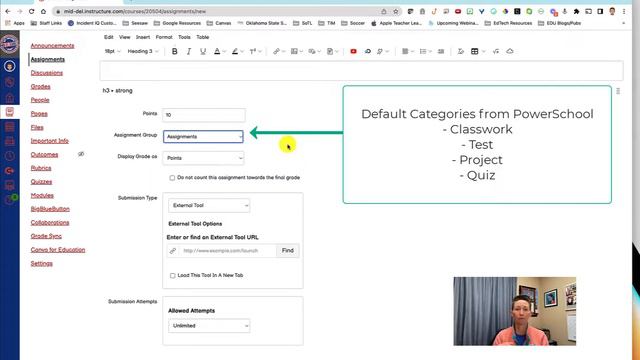Click the Find button for external tool
This screenshot has width=640, height=360.
point(288,251)
